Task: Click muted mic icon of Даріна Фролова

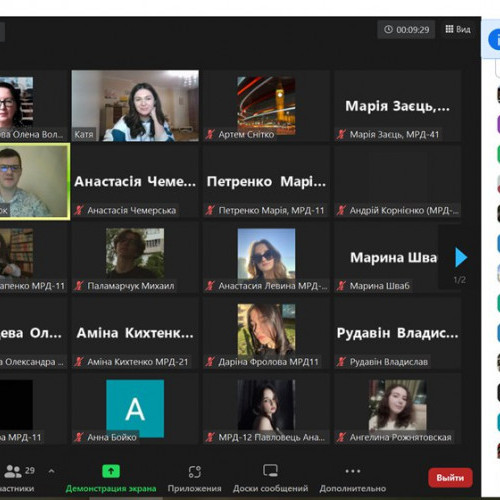Action: coord(210,362)
